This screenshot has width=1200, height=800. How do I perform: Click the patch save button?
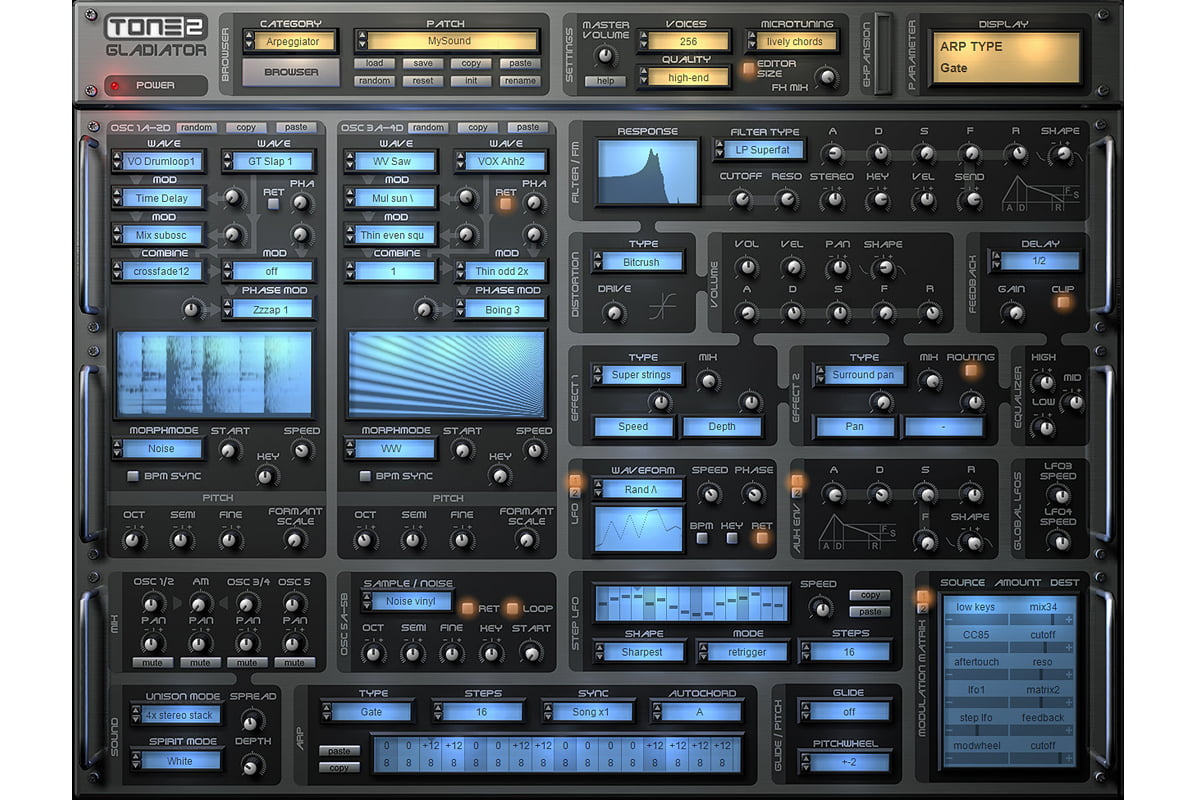pos(422,63)
